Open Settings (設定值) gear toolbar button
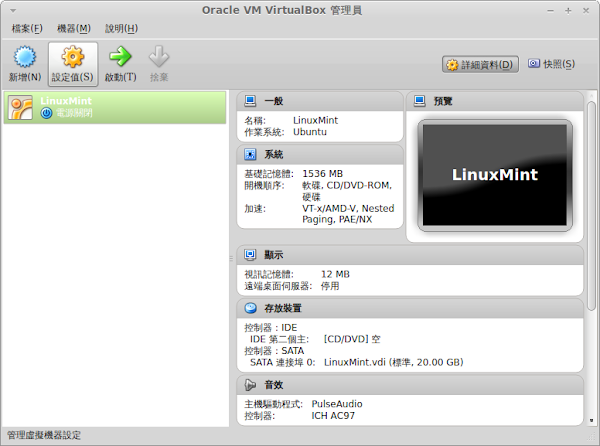 (73, 64)
